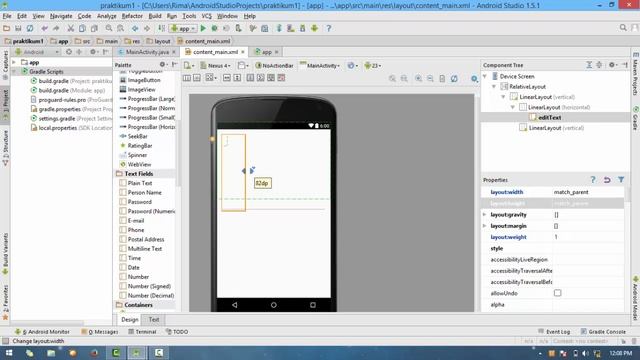Open the Gradle Console panel
Image resolution: width=640 pixels, height=360 pixels.
pos(603,332)
